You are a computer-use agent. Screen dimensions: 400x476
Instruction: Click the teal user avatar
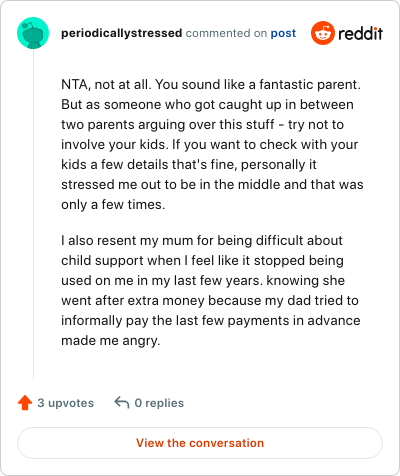coord(33,33)
